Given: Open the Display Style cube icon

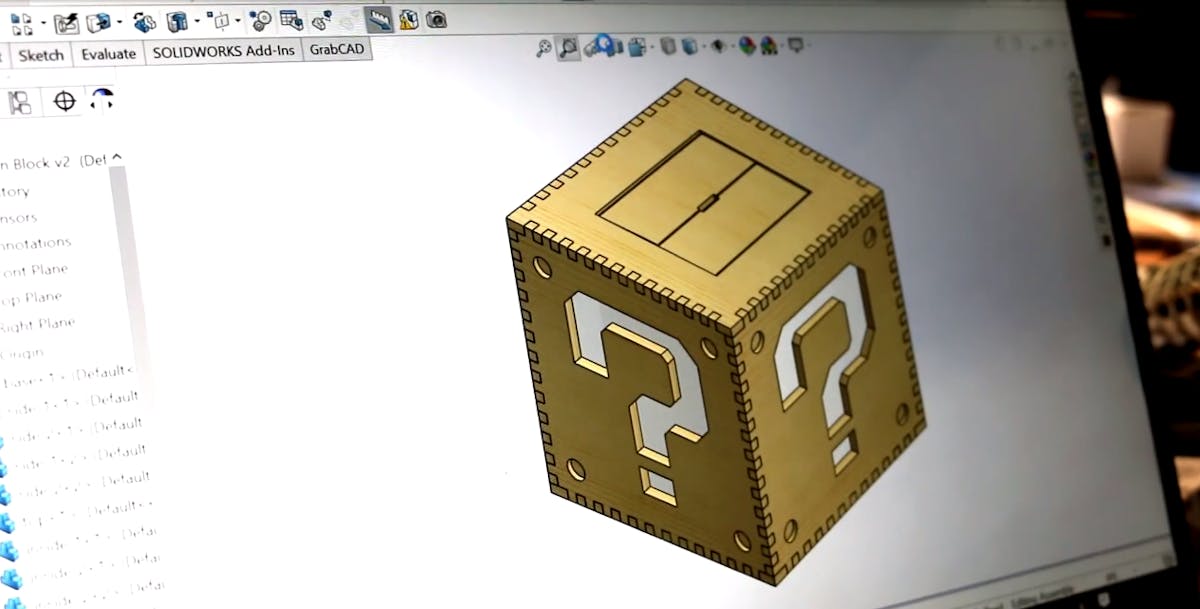Looking at the screenshot, I should pos(689,46).
